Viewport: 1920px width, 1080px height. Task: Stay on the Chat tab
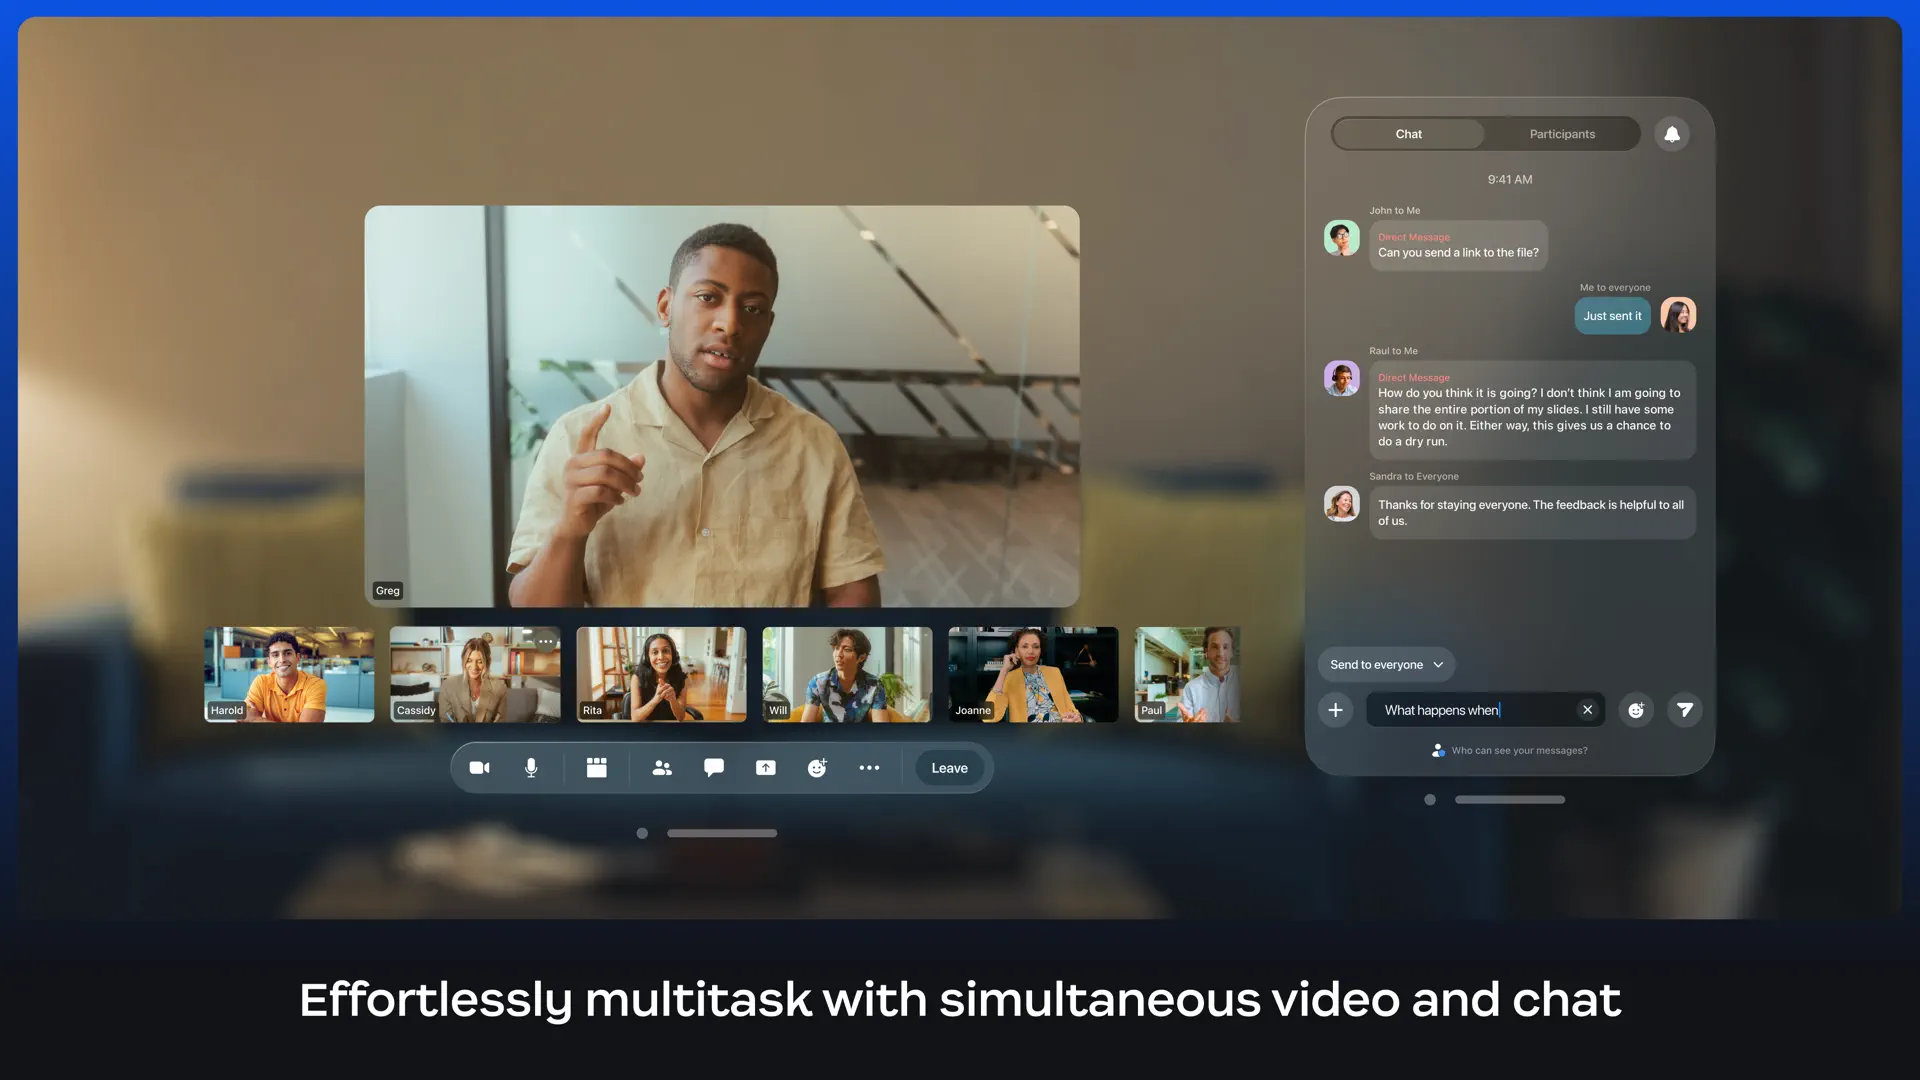tap(1408, 133)
